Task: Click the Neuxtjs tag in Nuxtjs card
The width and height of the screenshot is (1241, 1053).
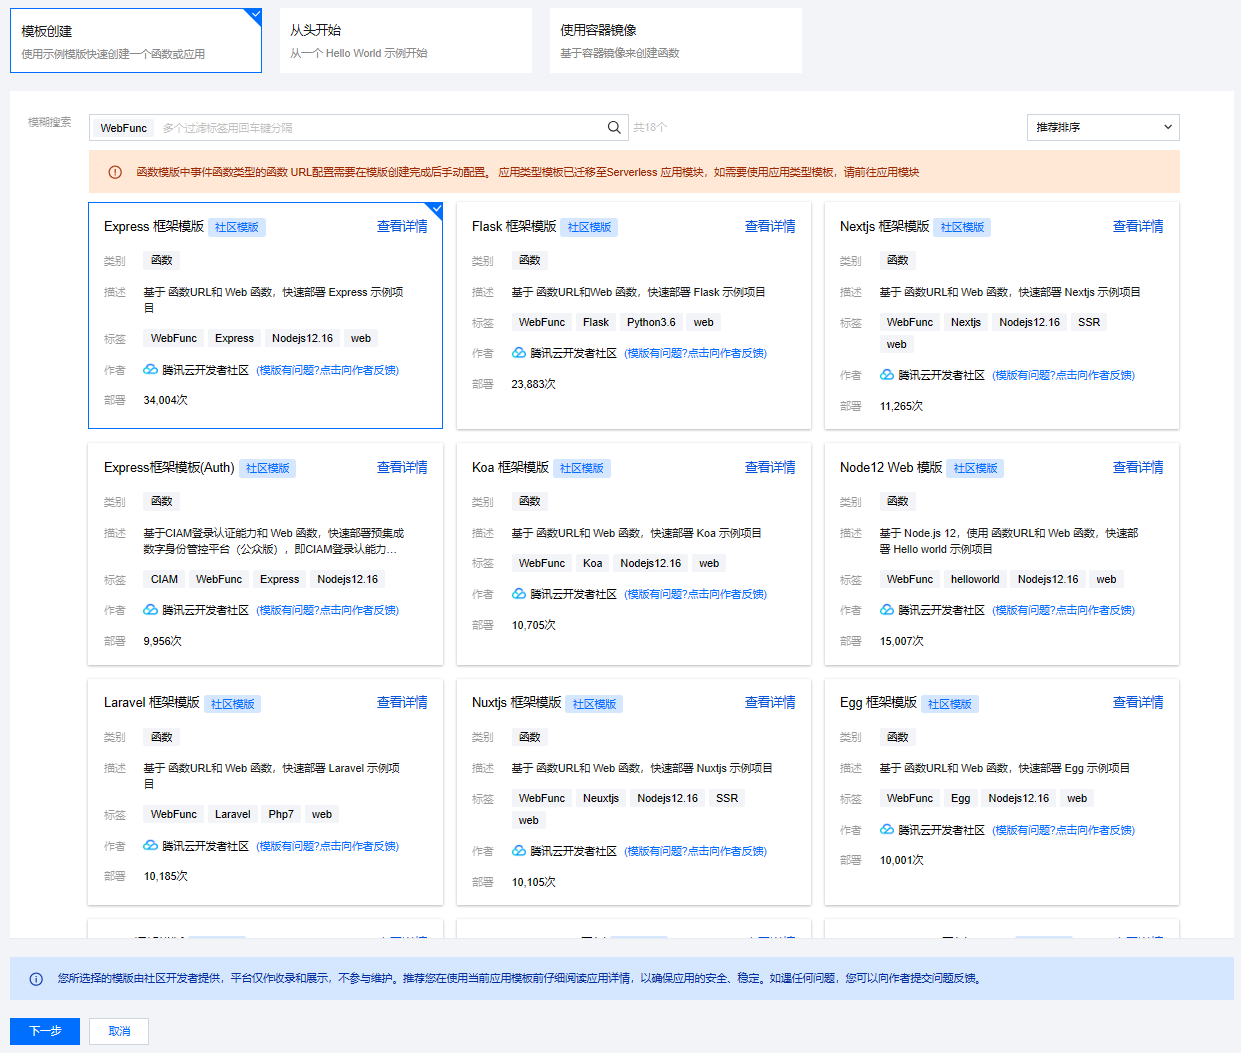Action: (601, 798)
